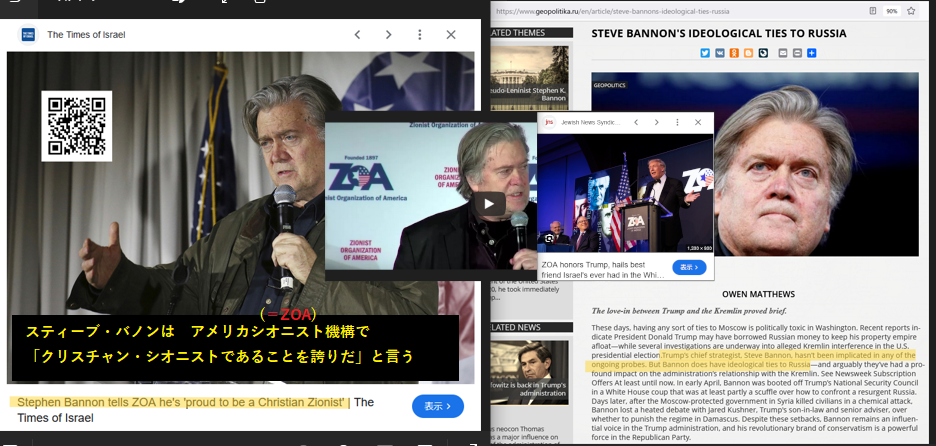The image size is (936, 446).
Task: Click the blue 表示 button under Times of Israel
Action: point(437,406)
